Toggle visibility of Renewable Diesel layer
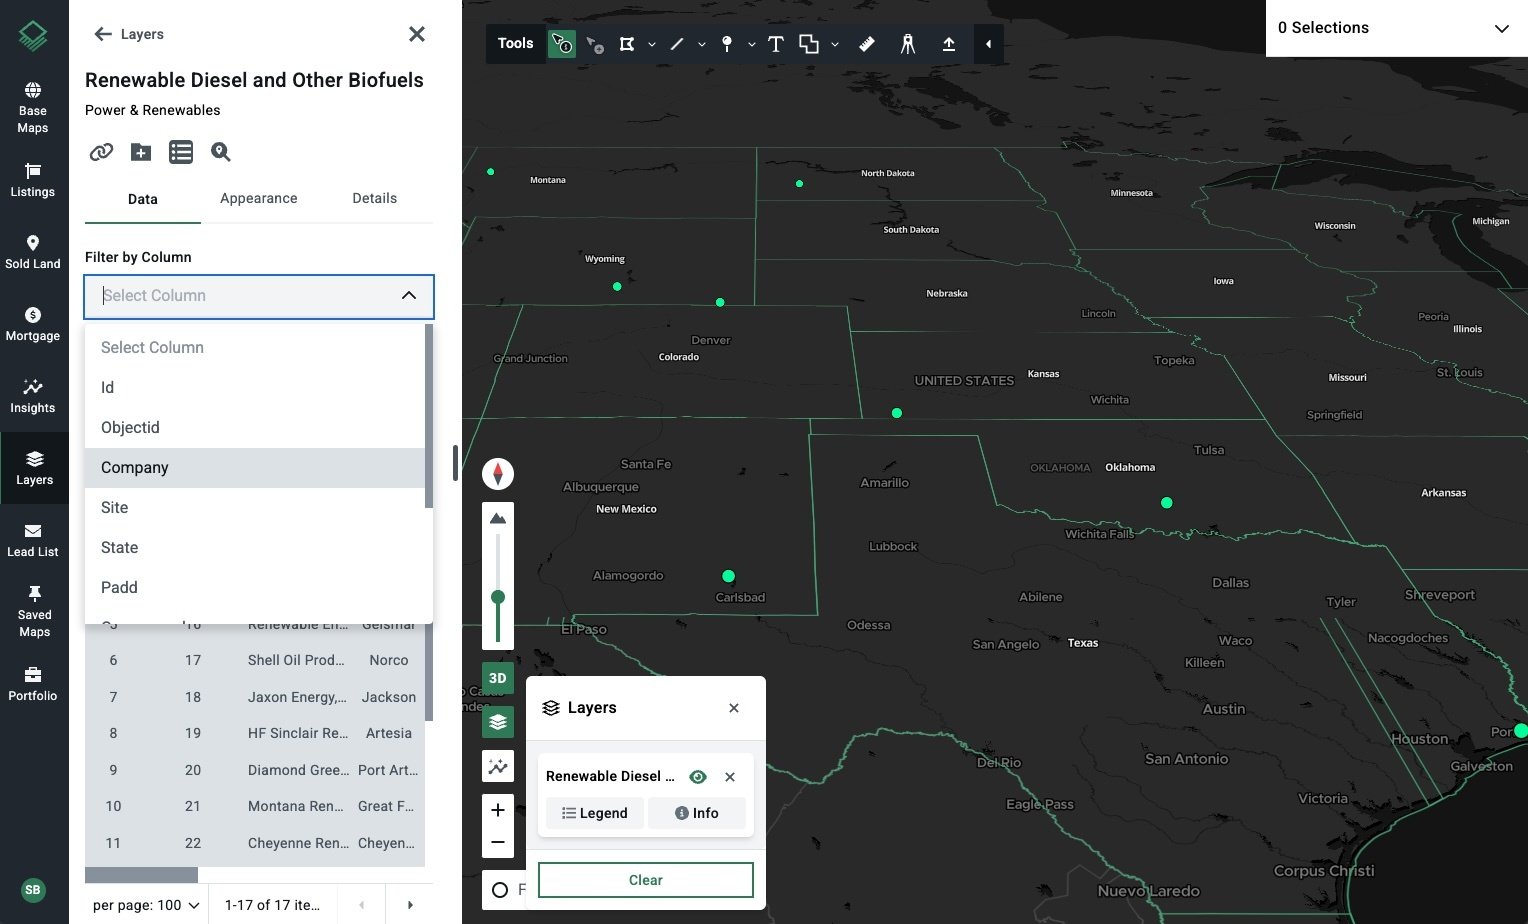Screen dimensions: 1528x924 point(698,777)
